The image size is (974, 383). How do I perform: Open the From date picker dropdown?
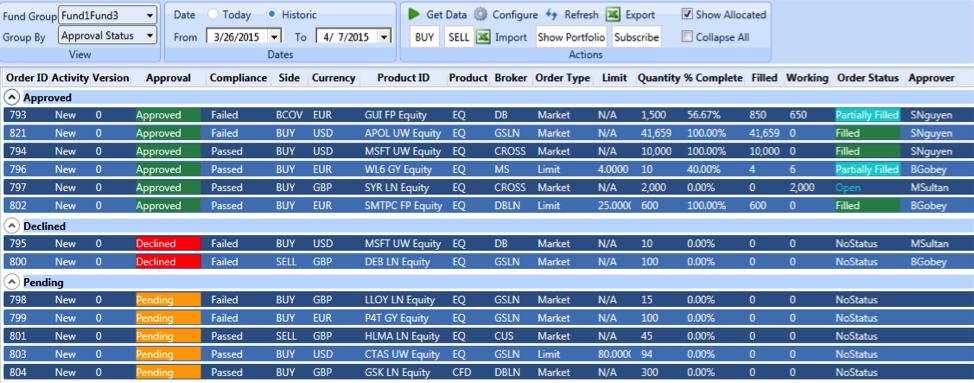point(275,37)
